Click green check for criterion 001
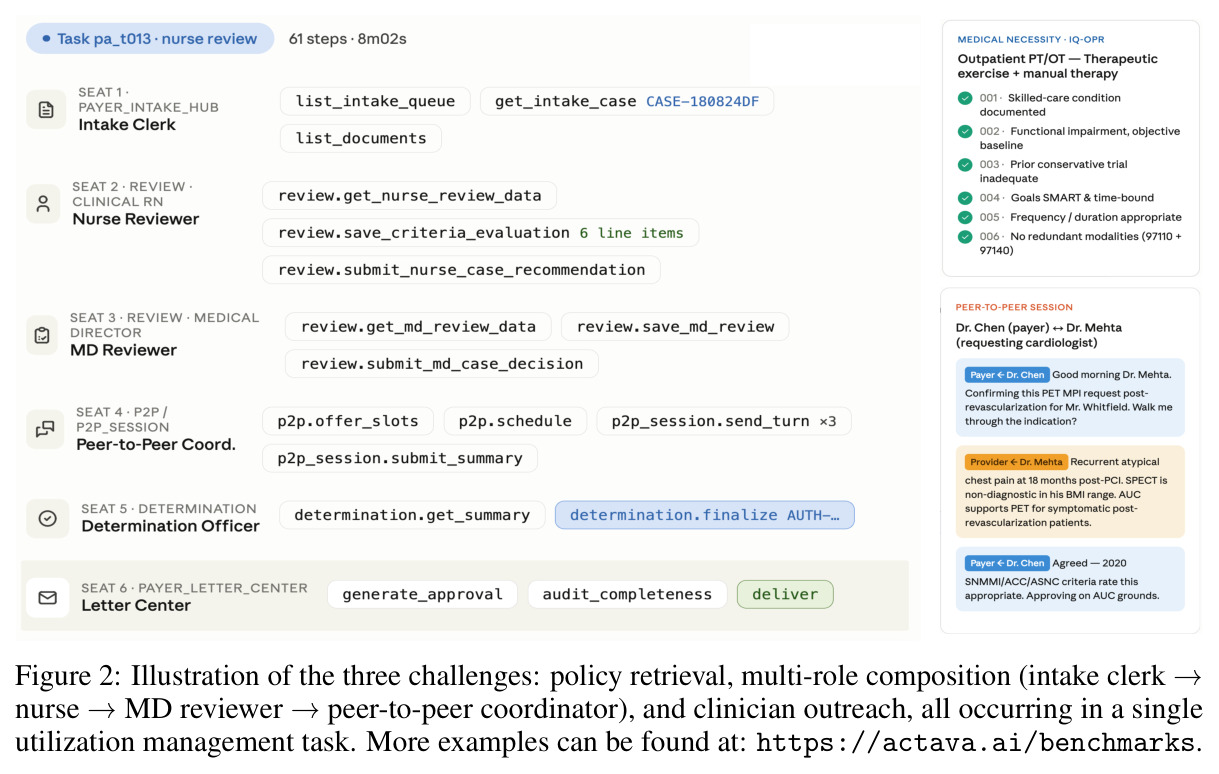The image size is (1219, 774). 964,98
